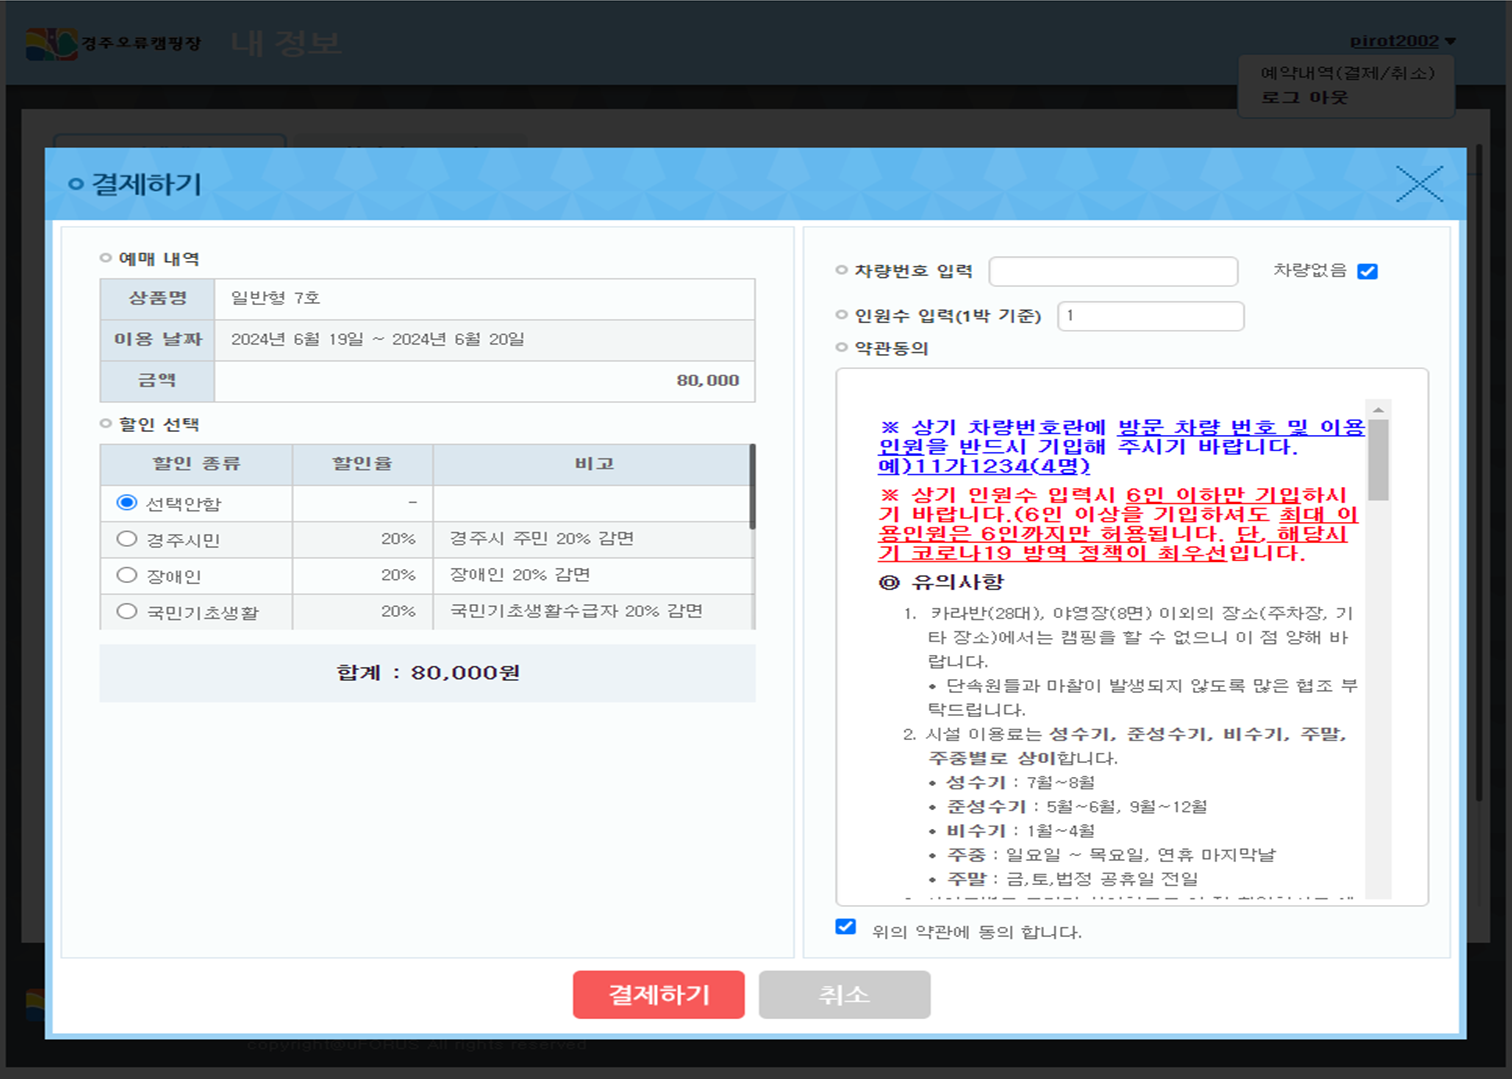Viewport: 1512px width, 1079px height.
Task: Click the discount list scrollbar
Action: point(752,487)
